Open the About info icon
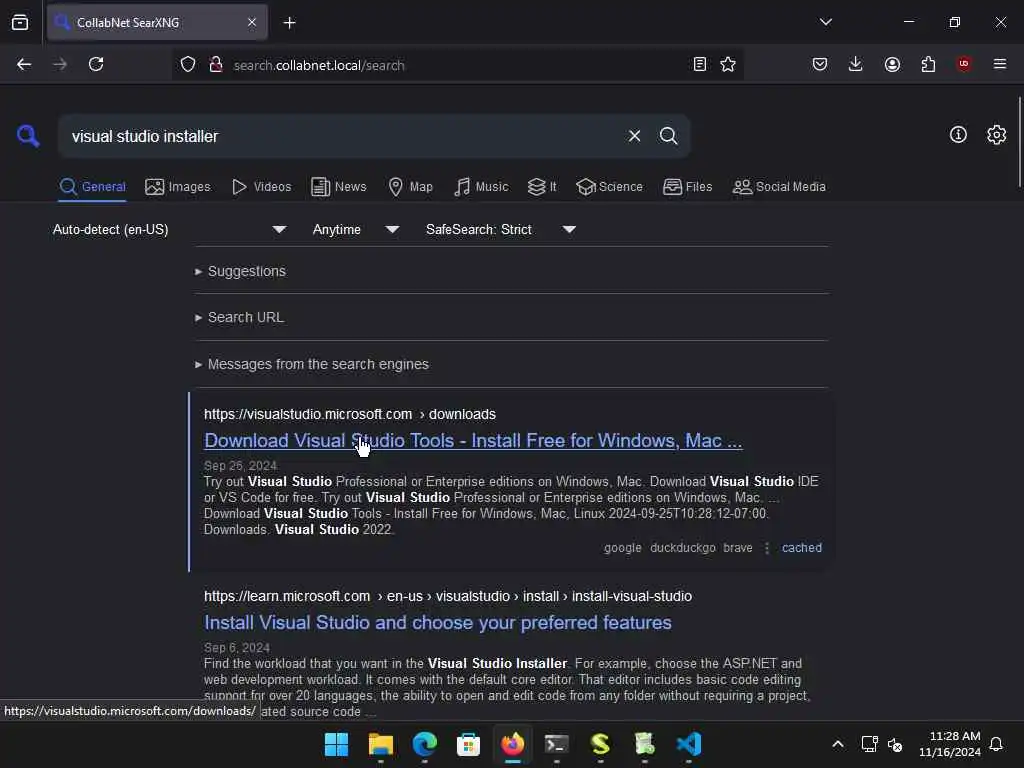 click(x=958, y=135)
